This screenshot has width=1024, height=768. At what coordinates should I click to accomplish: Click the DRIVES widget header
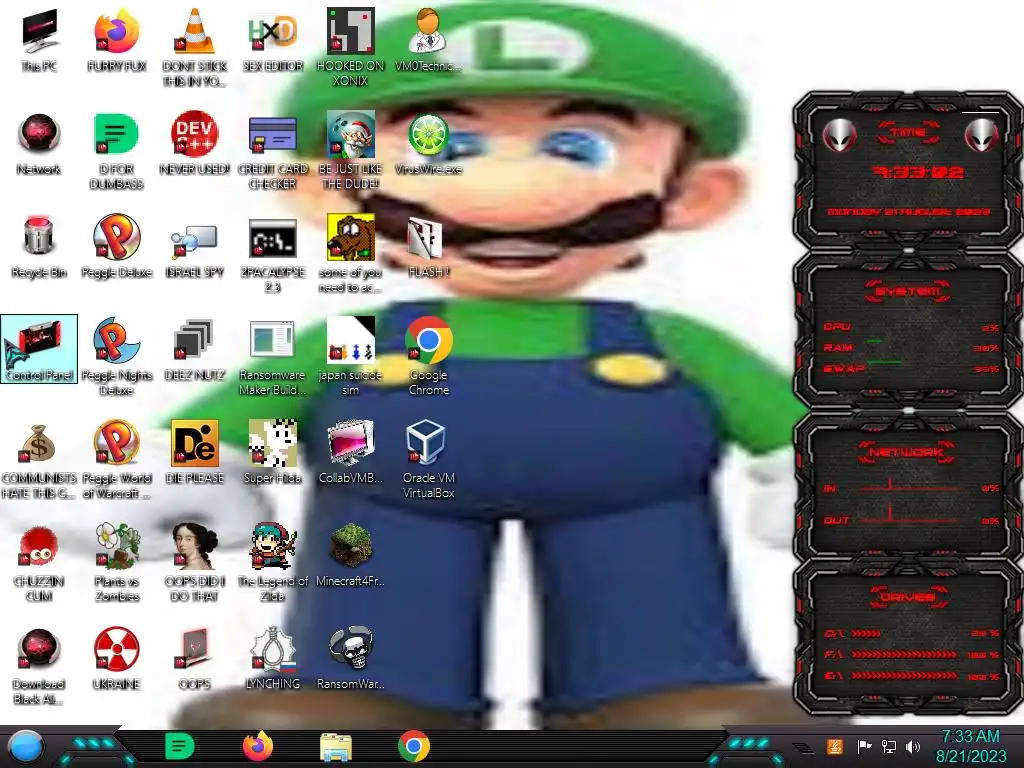click(x=908, y=598)
